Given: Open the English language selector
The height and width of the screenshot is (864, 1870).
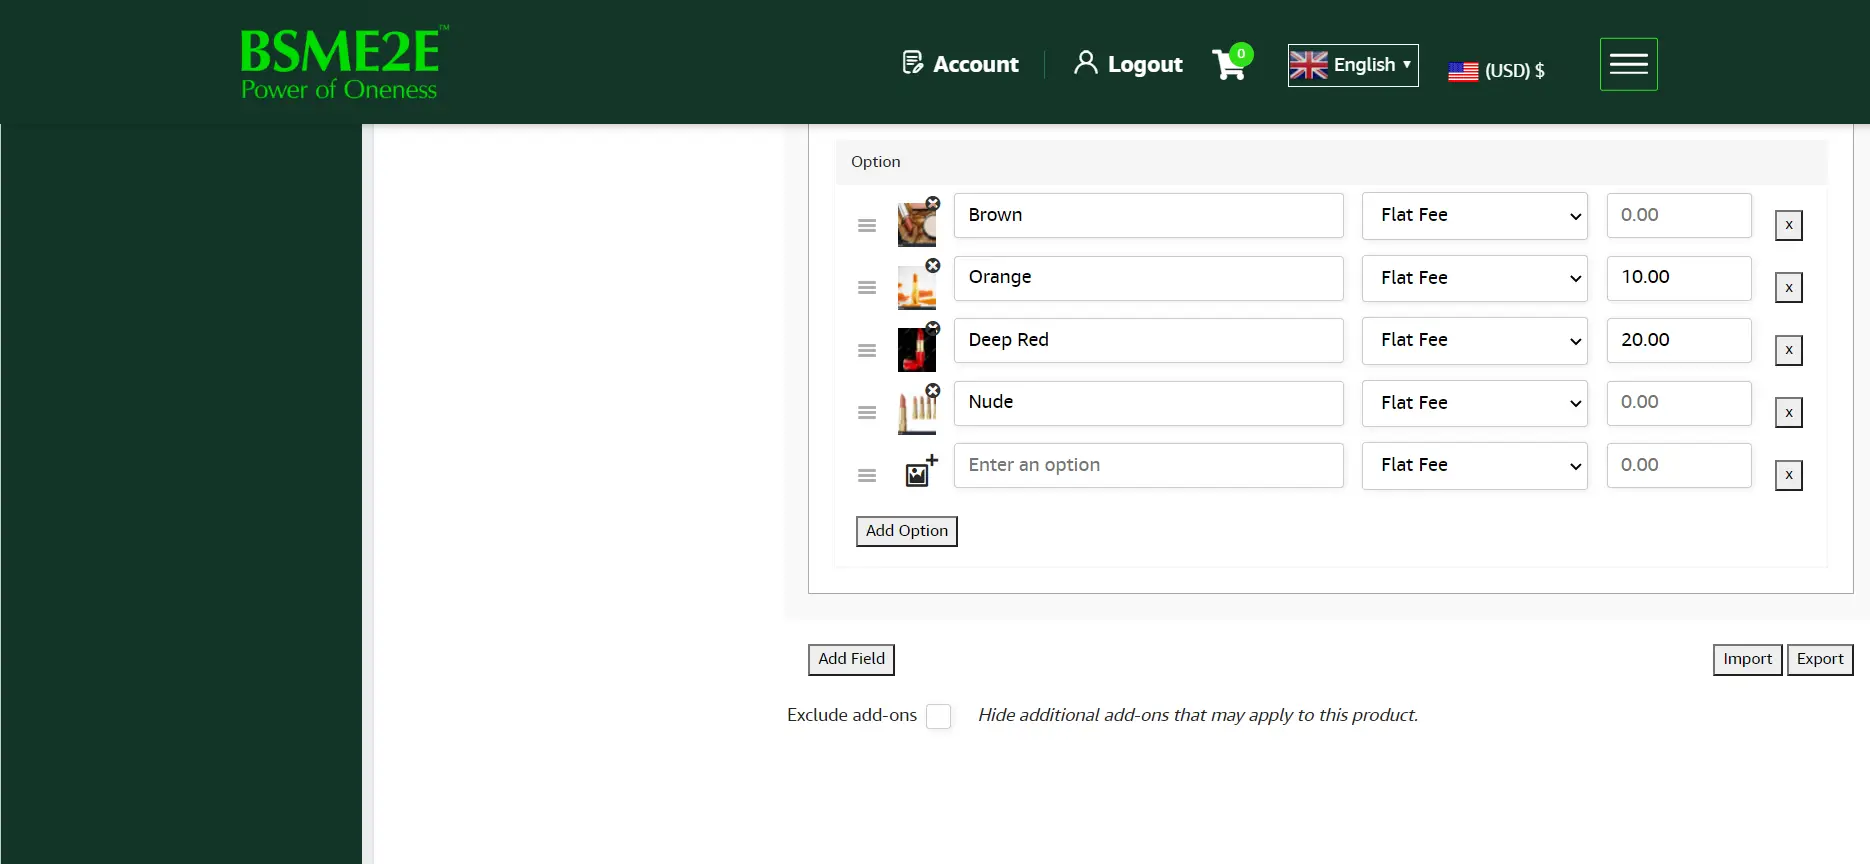Looking at the screenshot, I should pyautogui.click(x=1353, y=65).
